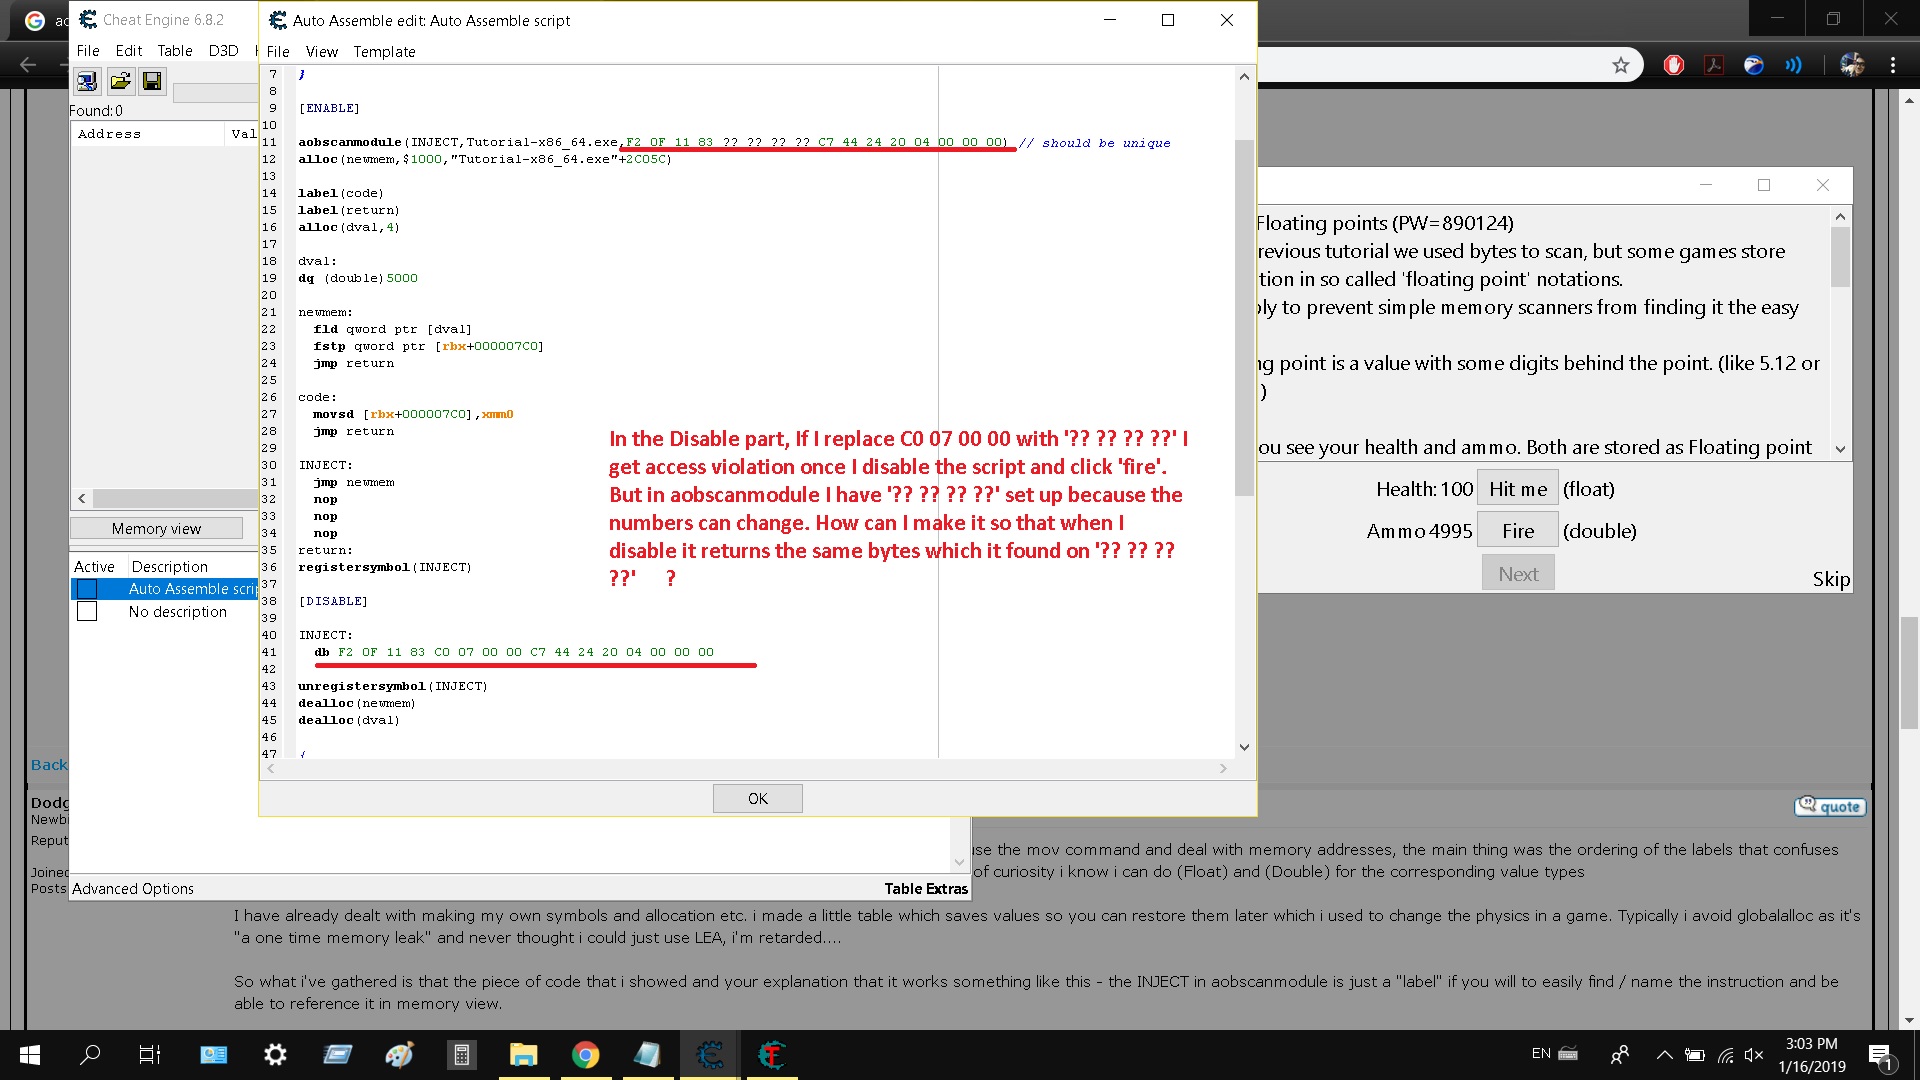Toggle Active checkbox for Auto Assemble script
The width and height of the screenshot is (1920, 1080).
[87, 589]
